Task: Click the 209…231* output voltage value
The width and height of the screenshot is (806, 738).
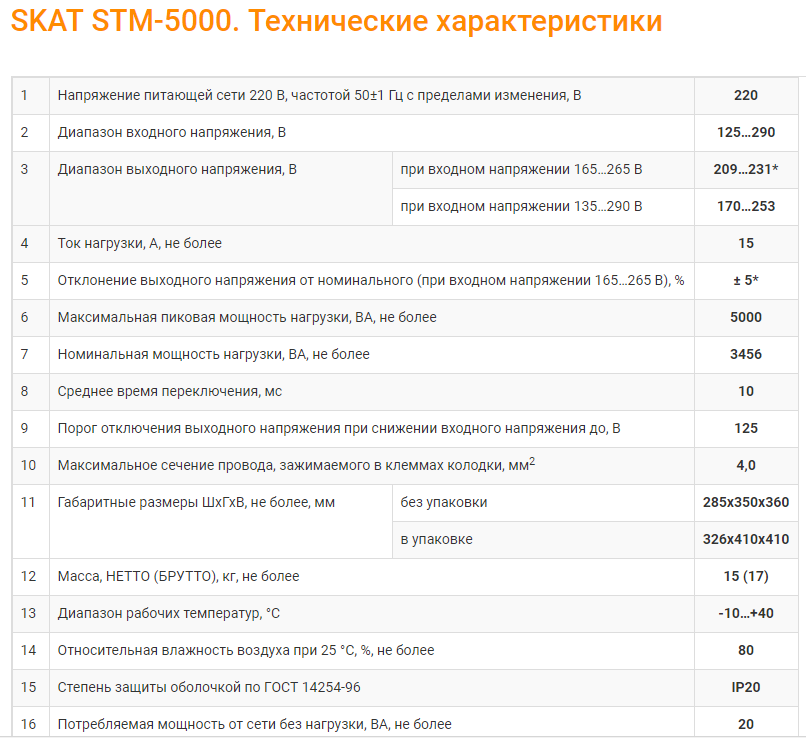Action: click(745, 169)
